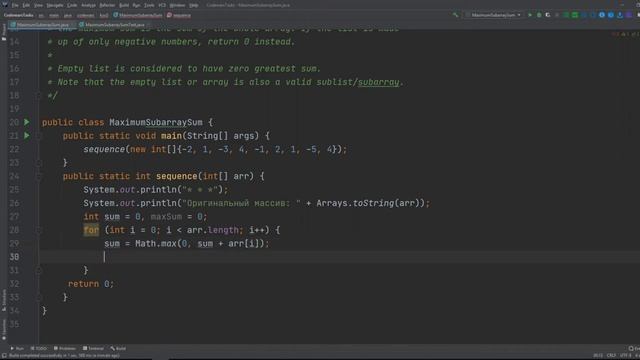Open the run configuration dropdown MaximumSubarraySum

(494, 15)
